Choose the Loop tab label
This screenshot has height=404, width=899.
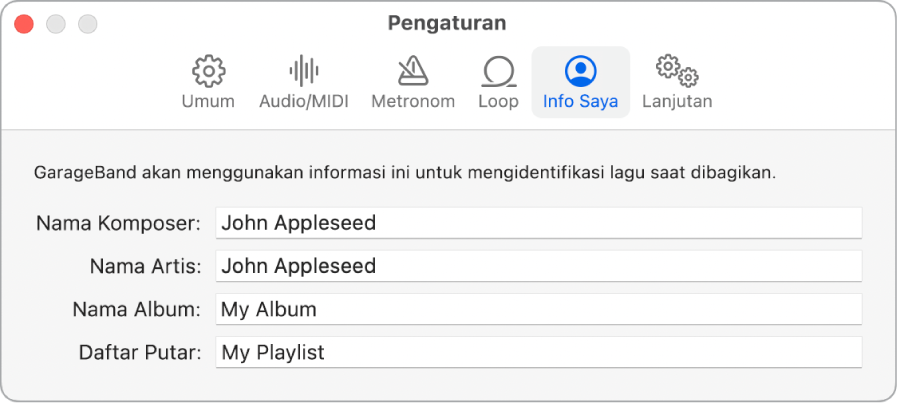[498, 101]
